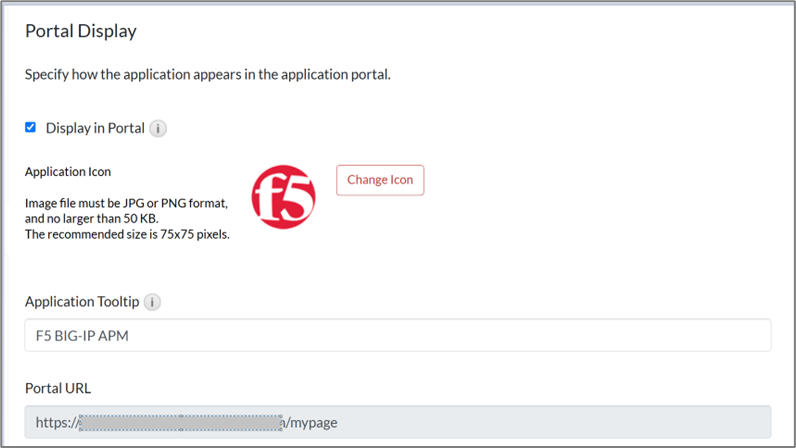Uncheck the Display in Portal checkbox
796x448 pixels.
click(x=30, y=128)
